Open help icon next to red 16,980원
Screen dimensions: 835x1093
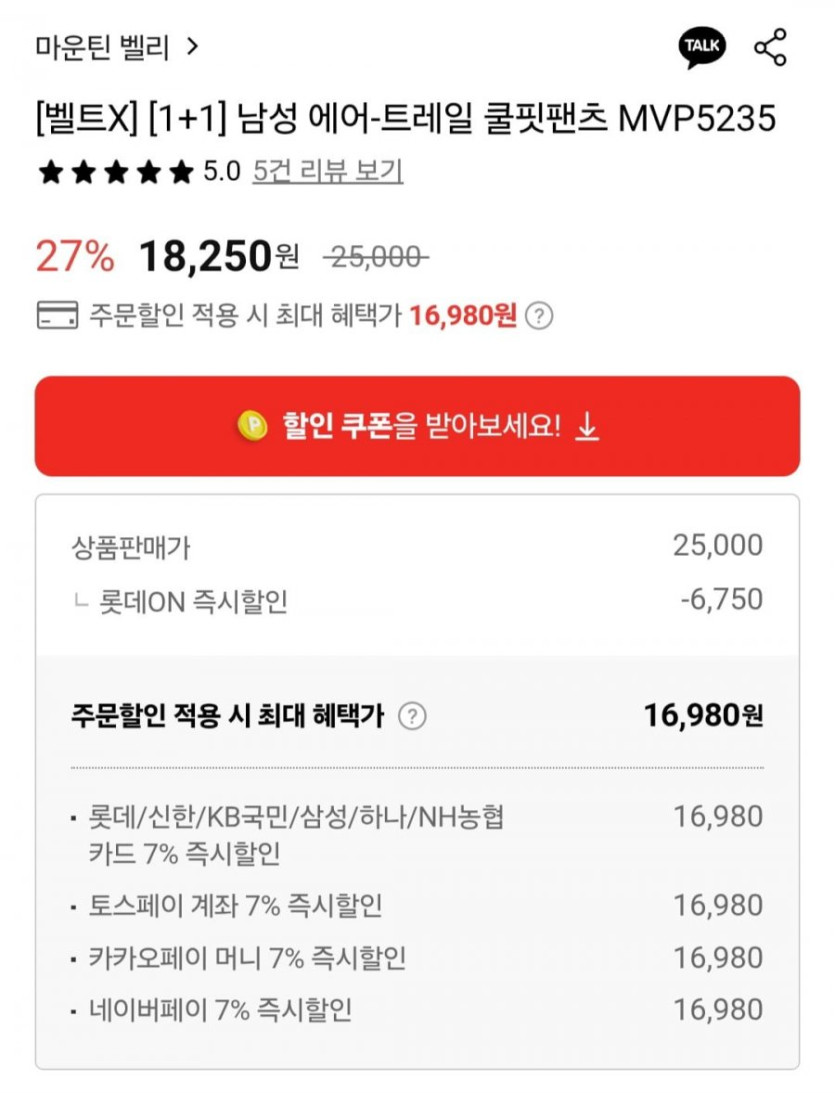[539, 316]
